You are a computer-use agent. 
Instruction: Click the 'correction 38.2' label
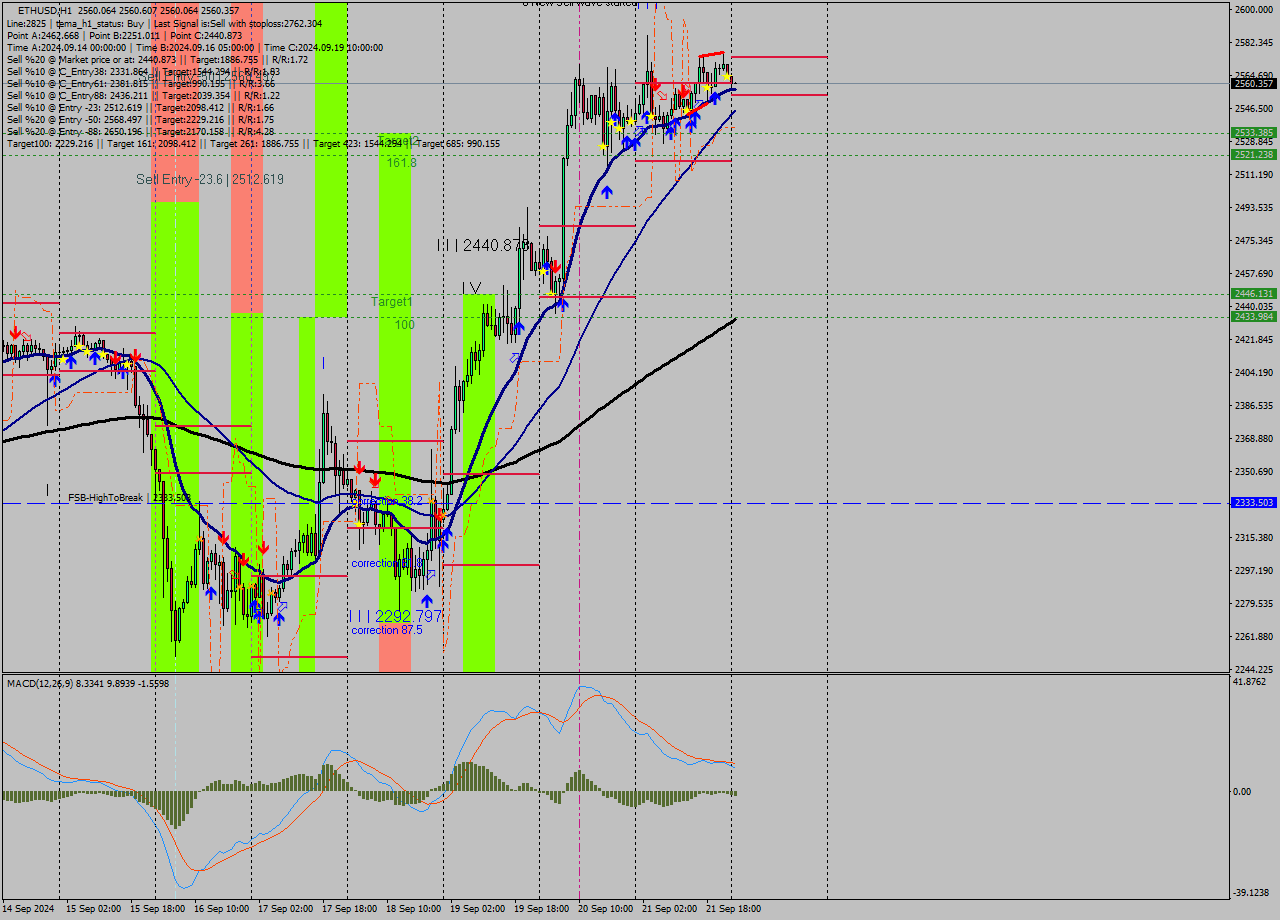pyautogui.click(x=388, y=500)
